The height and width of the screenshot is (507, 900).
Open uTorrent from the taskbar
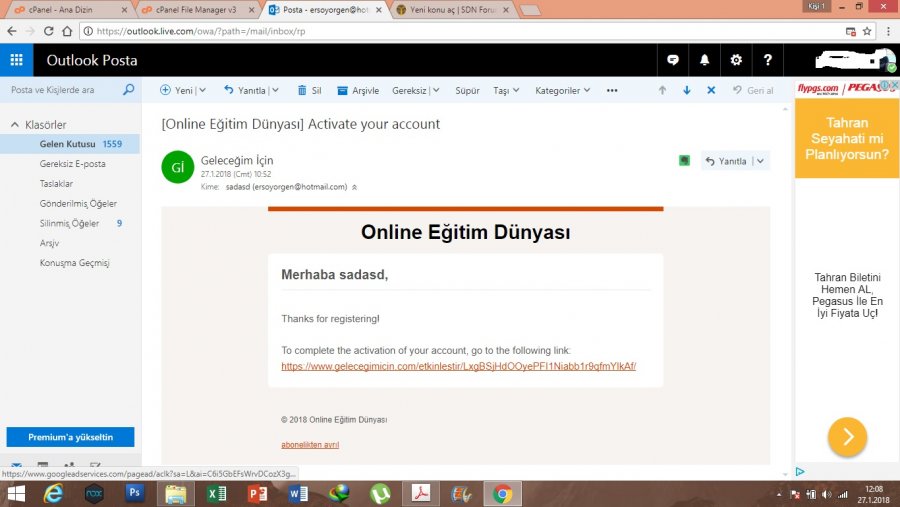[379, 494]
